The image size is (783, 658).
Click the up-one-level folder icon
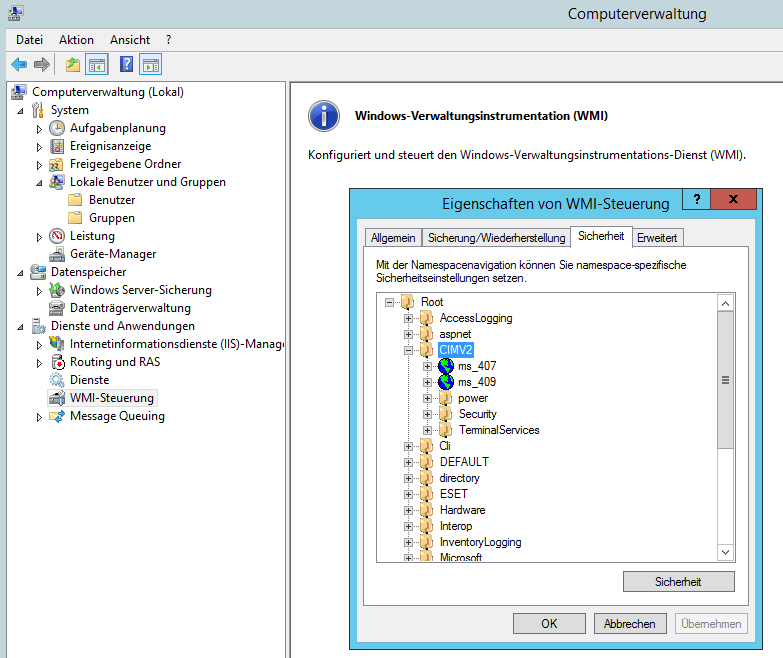pyautogui.click(x=72, y=65)
